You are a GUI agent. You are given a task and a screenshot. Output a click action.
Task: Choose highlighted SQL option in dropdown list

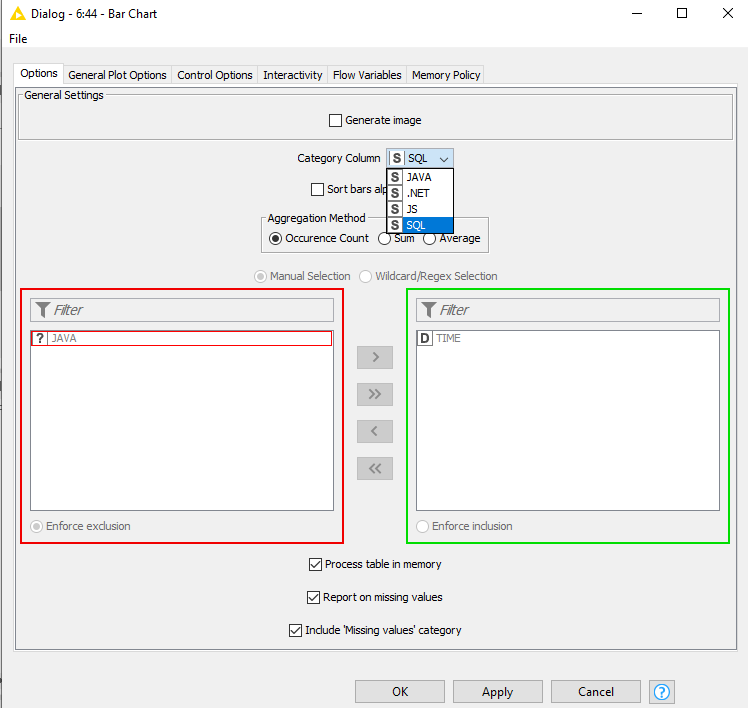420,225
